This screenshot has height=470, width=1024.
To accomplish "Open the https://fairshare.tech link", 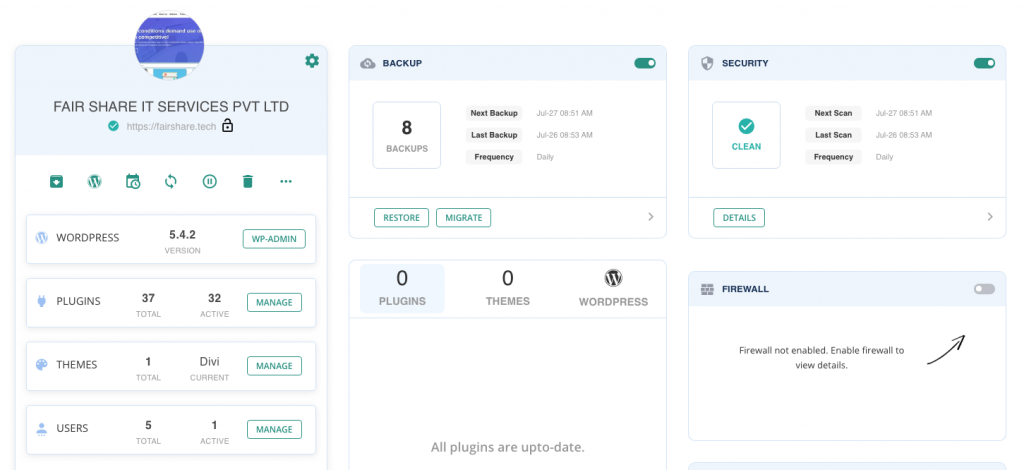I will coord(171,126).
